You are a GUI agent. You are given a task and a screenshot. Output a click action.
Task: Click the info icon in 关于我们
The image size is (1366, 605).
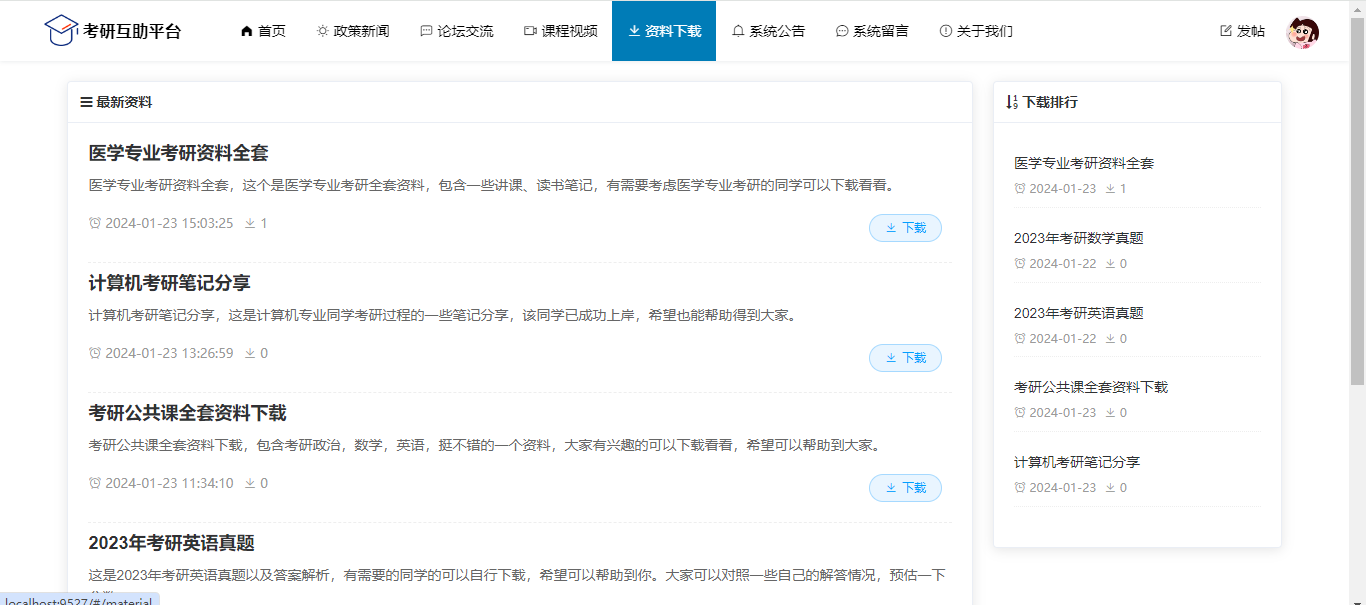[946, 31]
